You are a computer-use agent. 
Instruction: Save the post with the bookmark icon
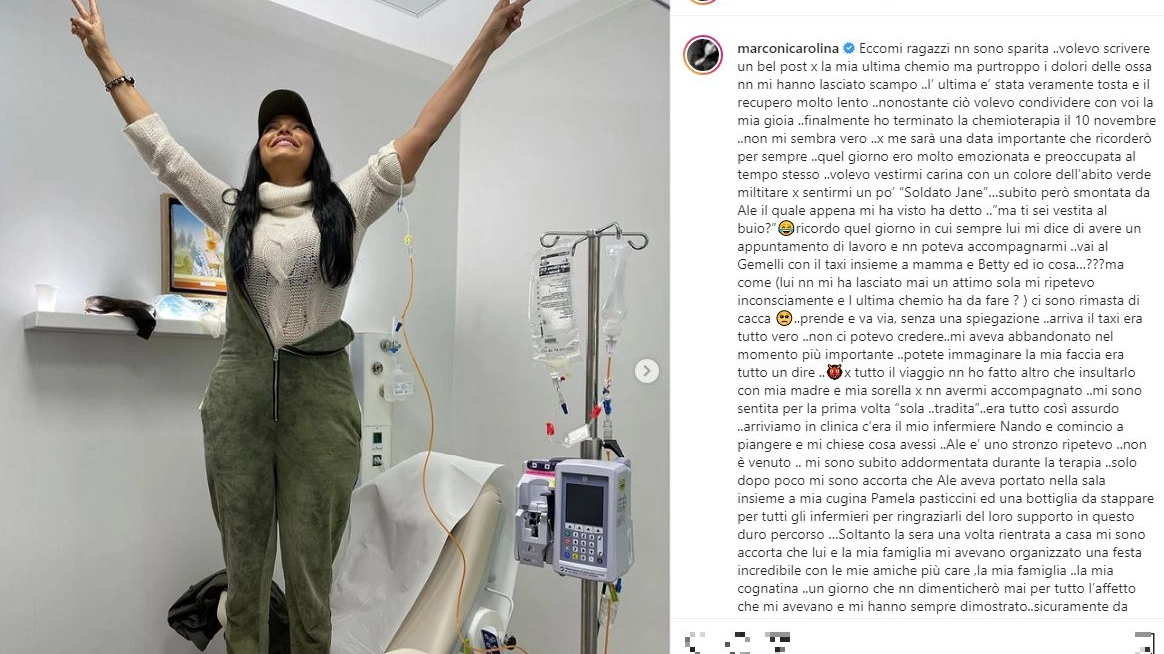click(1145, 643)
